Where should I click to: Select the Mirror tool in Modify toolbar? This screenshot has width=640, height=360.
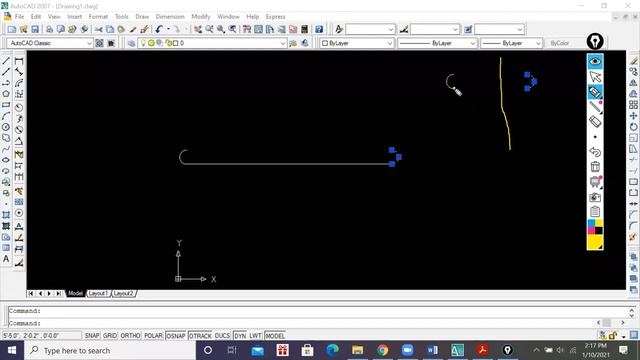pyautogui.click(x=633, y=83)
